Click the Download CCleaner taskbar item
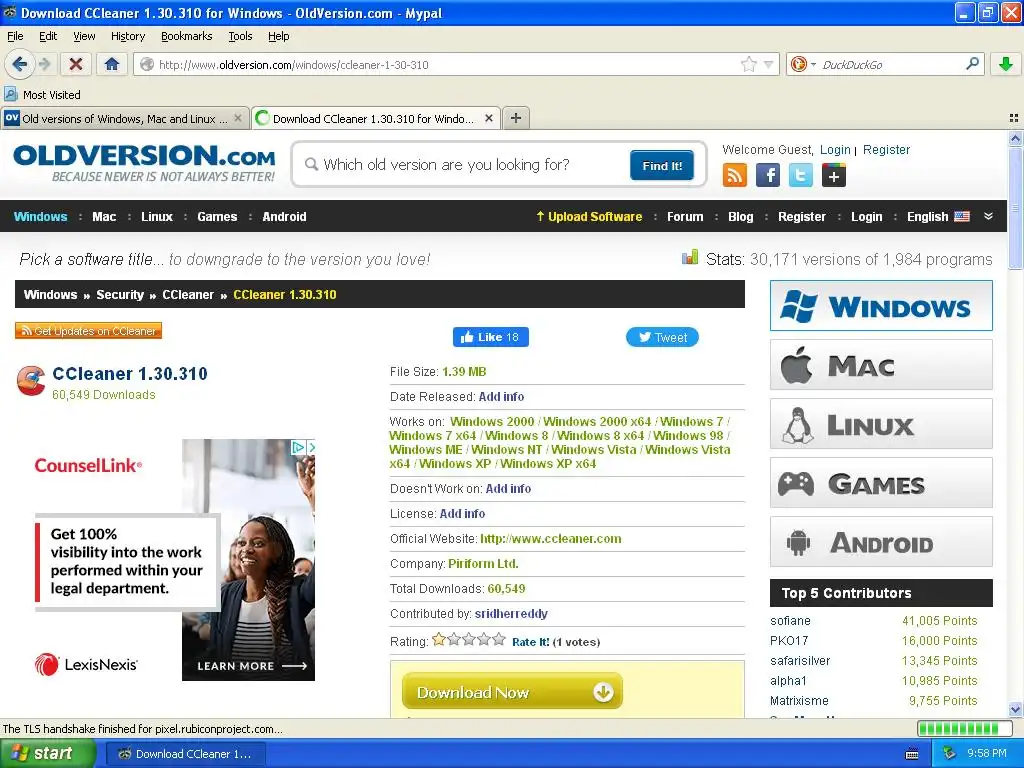This screenshot has height=768, width=1024. (x=185, y=754)
